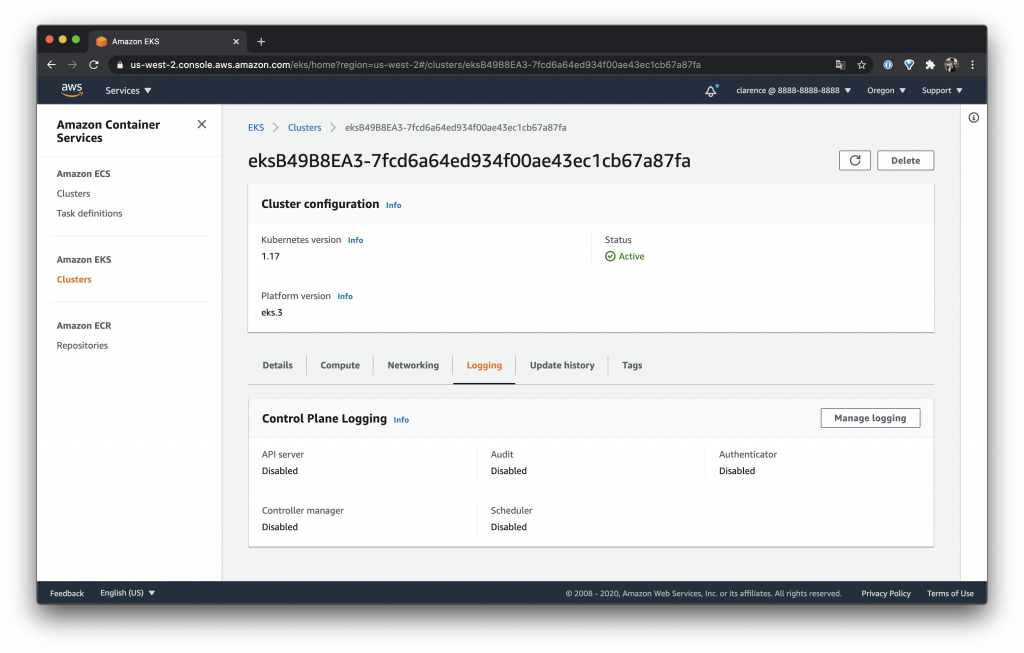Screen dimensions: 1024x653
Task: Open Terms of Use footer link
Action: click(950, 594)
